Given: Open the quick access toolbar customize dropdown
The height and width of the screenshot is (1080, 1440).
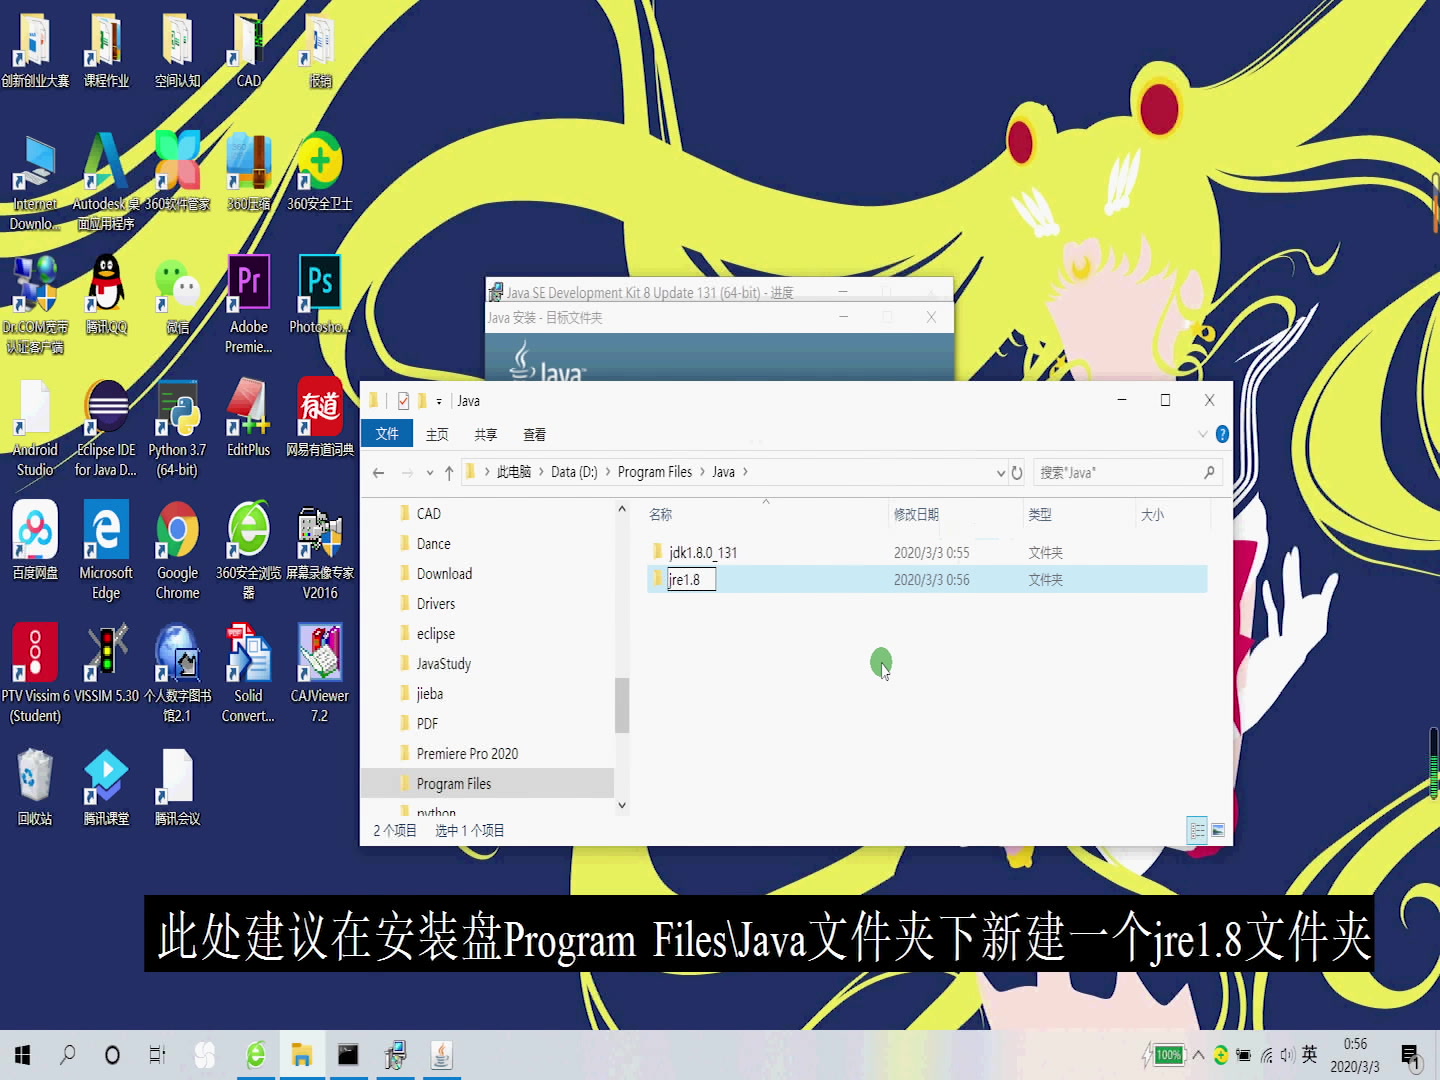Looking at the screenshot, I should (438, 401).
